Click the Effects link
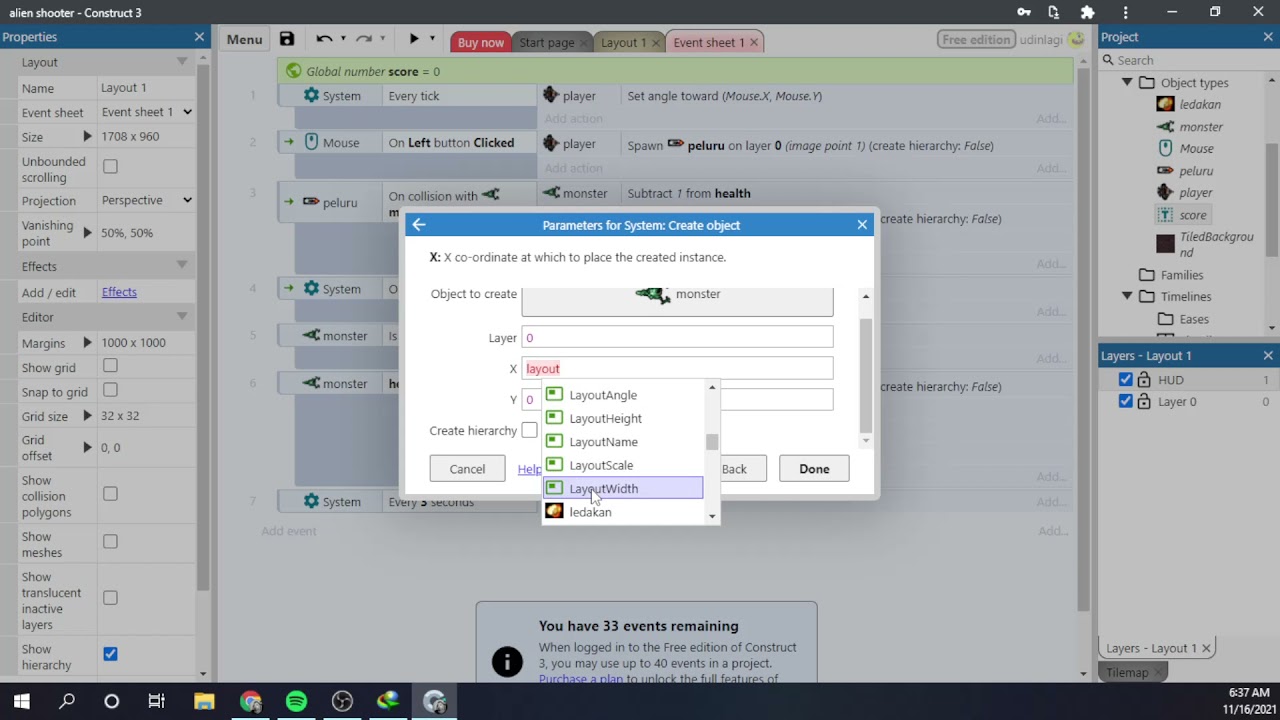The height and width of the screenshot is (720, 1280). pyautogui.click(x=119, y=292)
